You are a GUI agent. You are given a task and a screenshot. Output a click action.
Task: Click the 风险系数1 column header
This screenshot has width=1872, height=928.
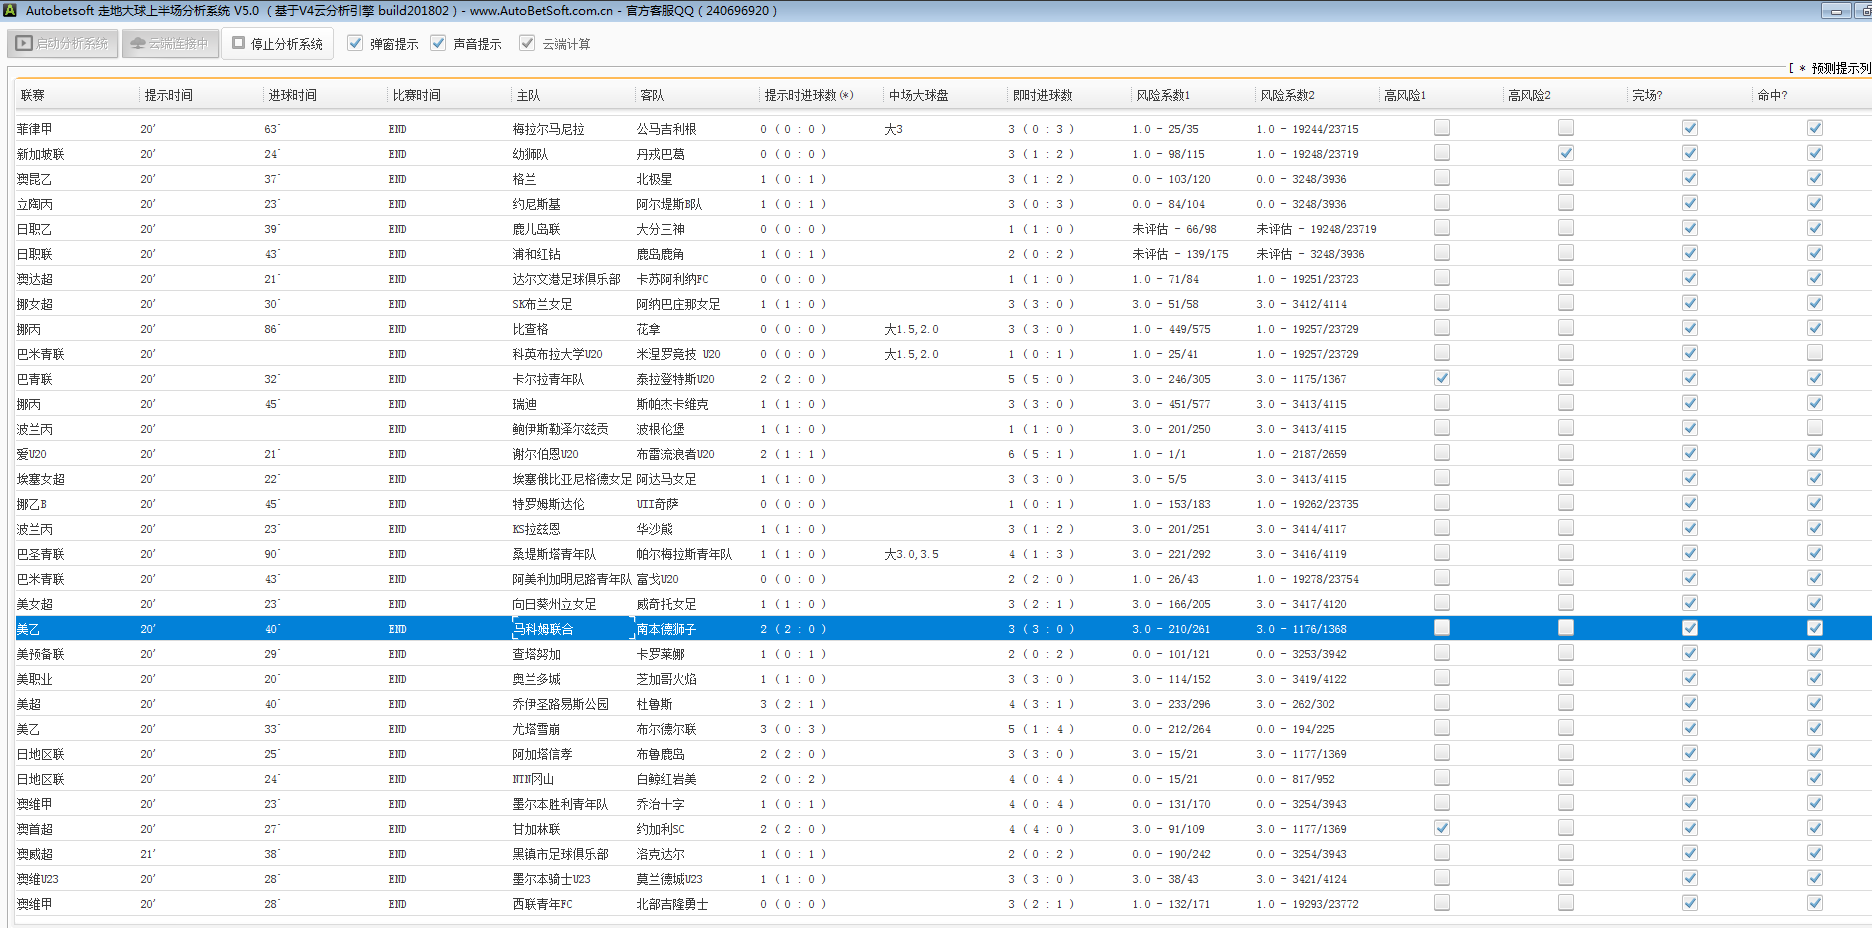(1162, 96)
